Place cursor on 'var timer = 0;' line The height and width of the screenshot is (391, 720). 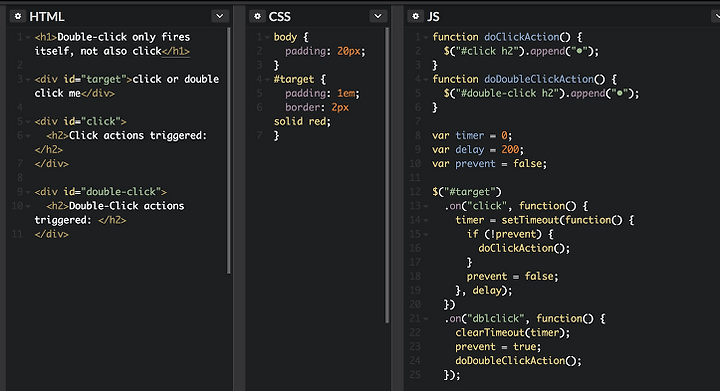[472, 136]
